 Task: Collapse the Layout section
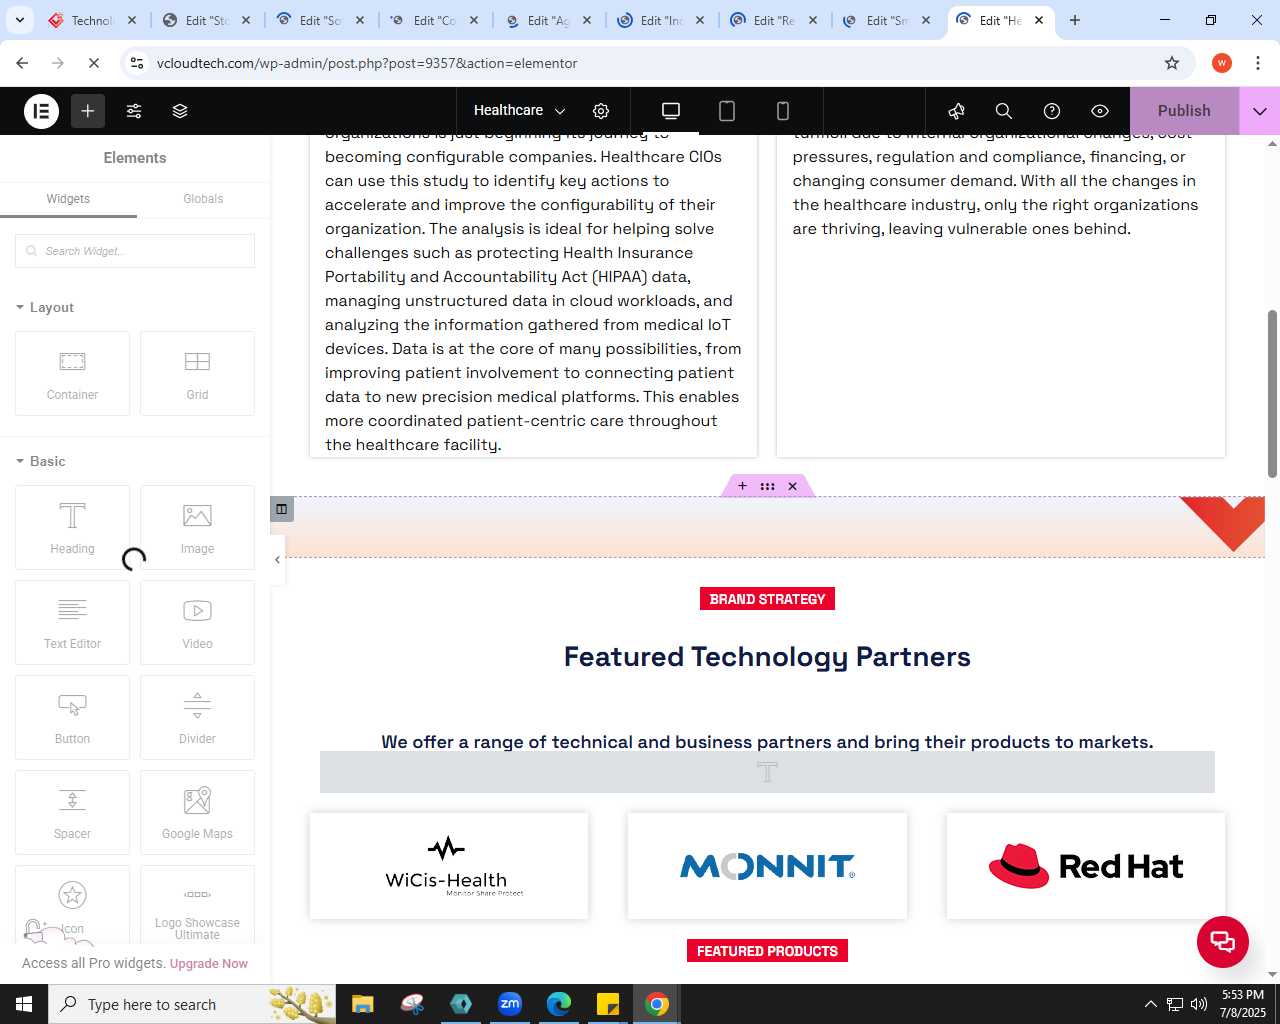pos(45,307)
